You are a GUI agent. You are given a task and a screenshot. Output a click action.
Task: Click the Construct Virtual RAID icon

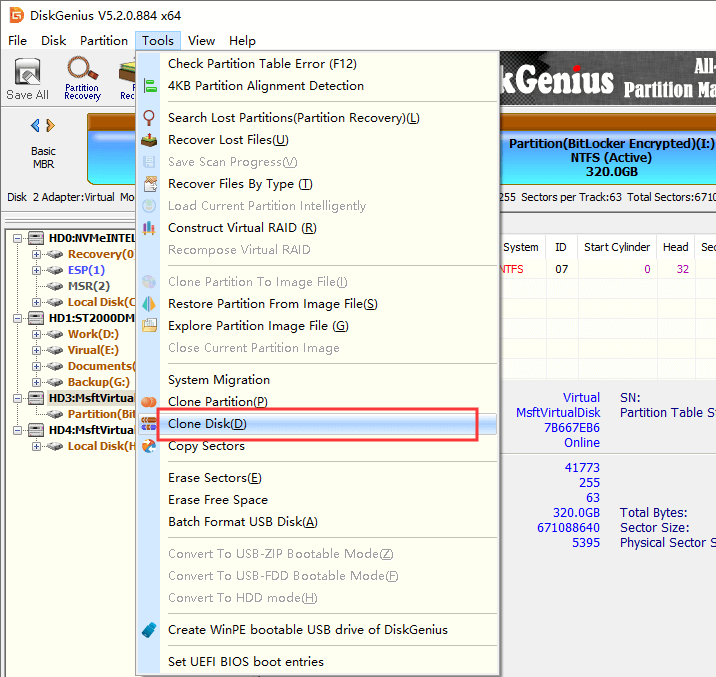(x=149, y=228)
